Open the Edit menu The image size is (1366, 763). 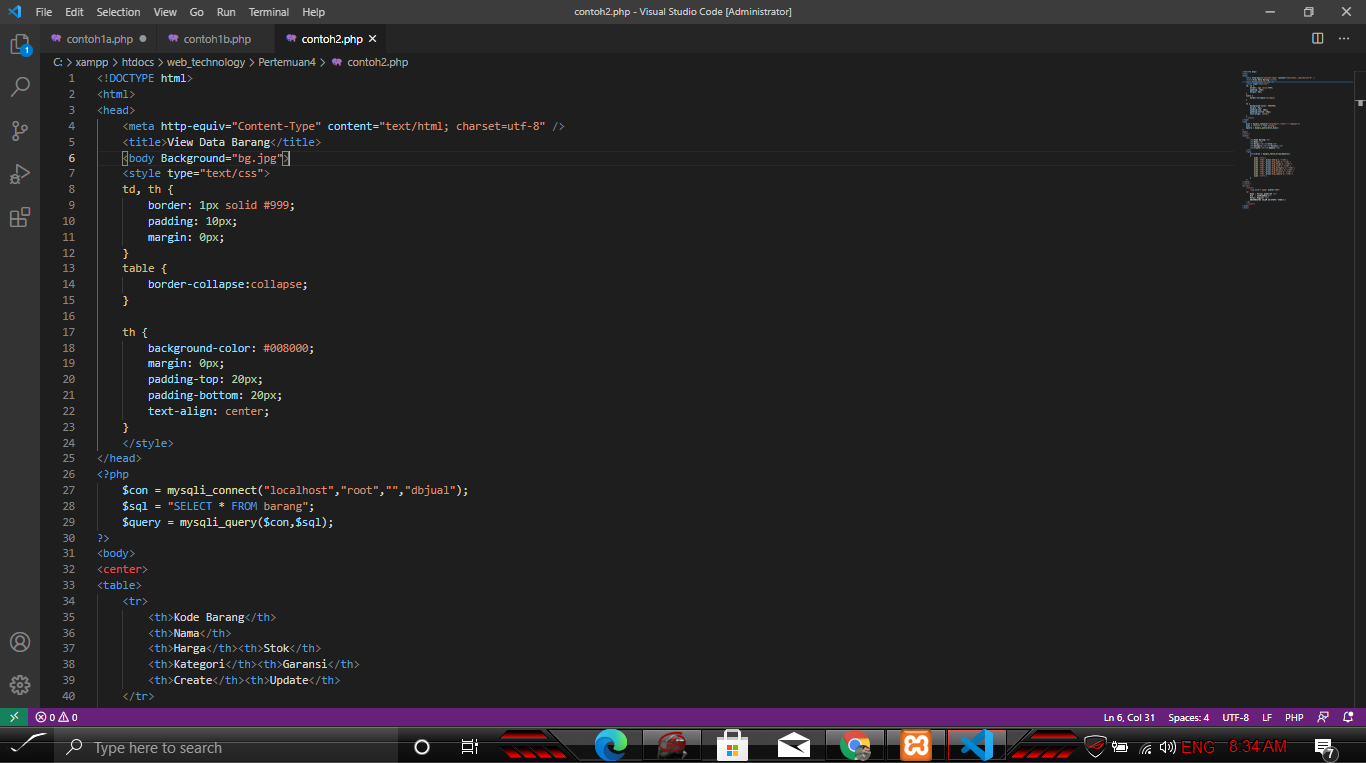click(x=74, y=12)
